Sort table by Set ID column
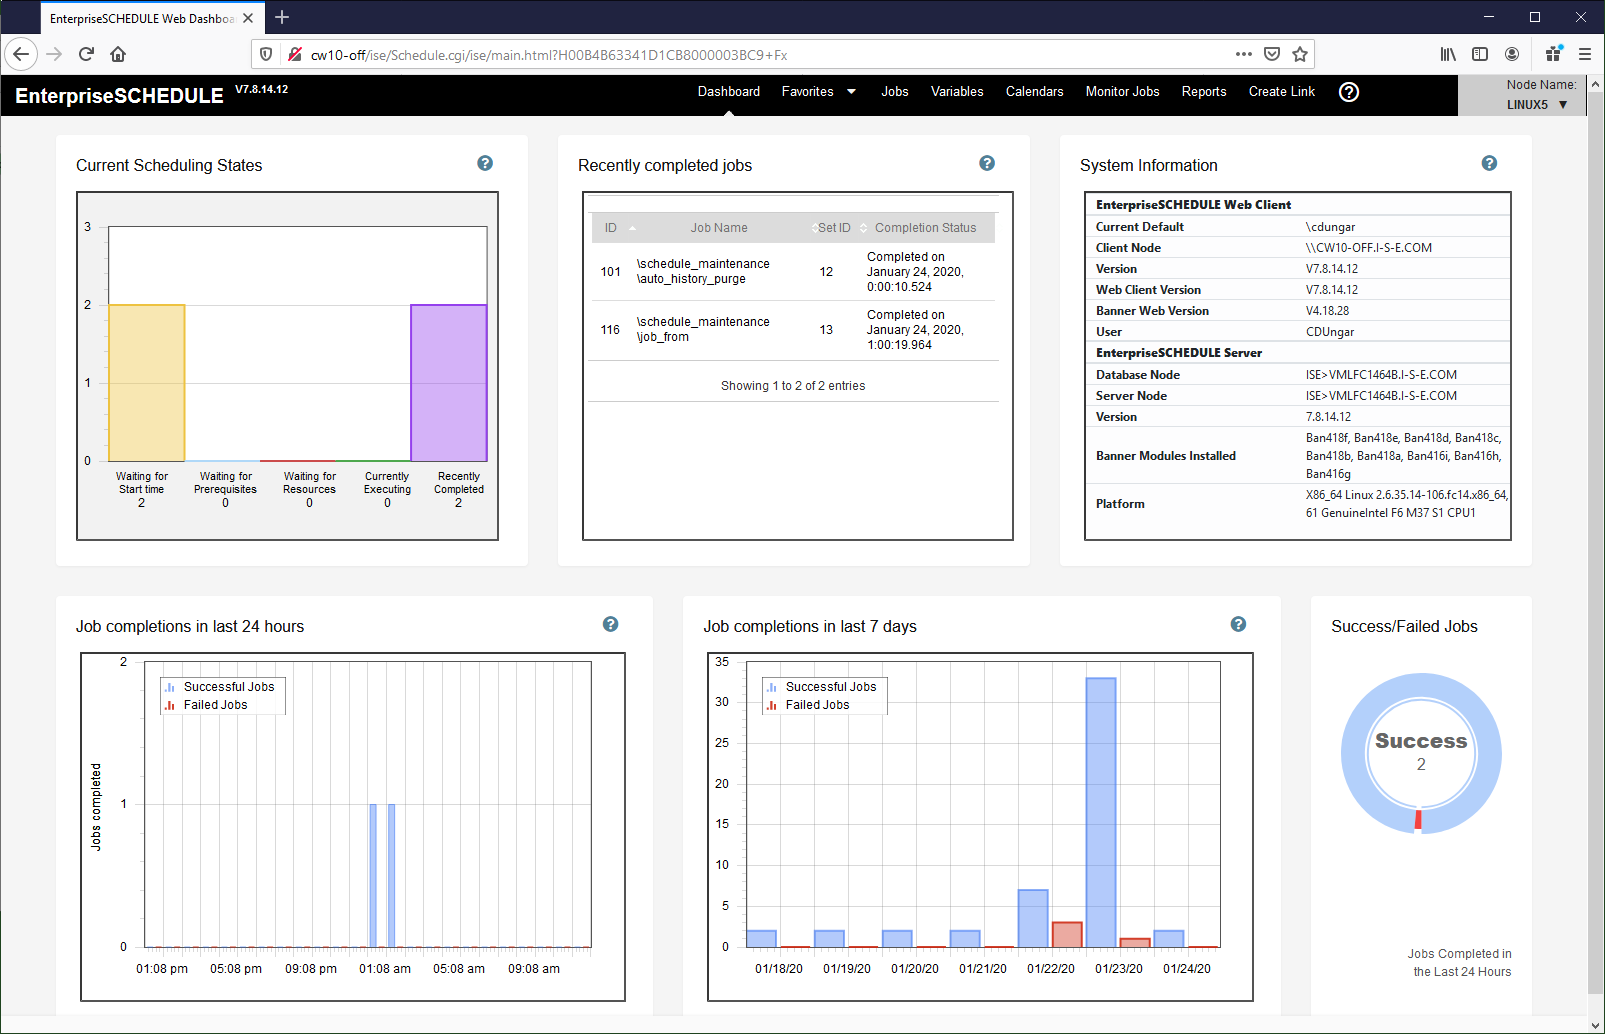The image size is (1605, 1034). tap(834, 228)
